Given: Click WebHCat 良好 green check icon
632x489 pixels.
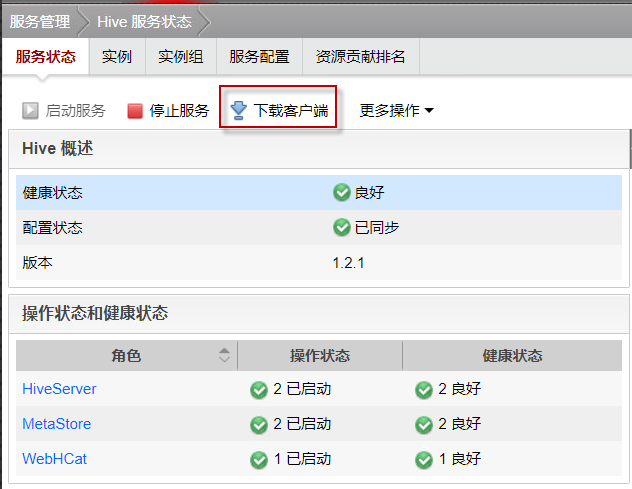Looking at the screenshot, I should tap(424, 460).
